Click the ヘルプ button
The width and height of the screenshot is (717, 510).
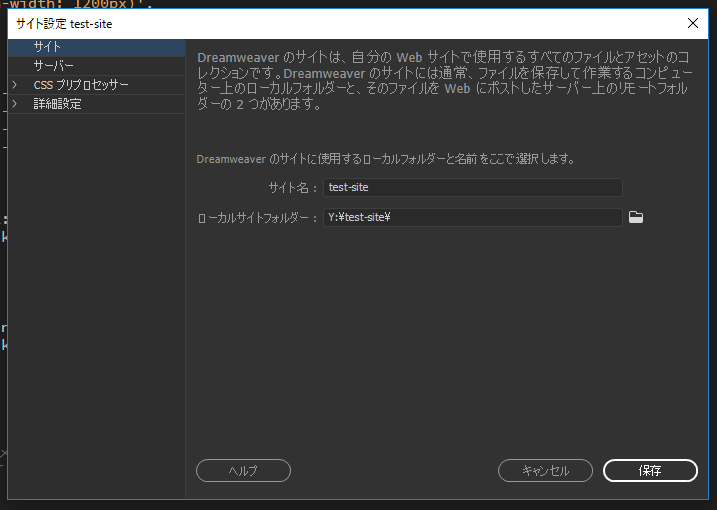click(x=243, y=470)
